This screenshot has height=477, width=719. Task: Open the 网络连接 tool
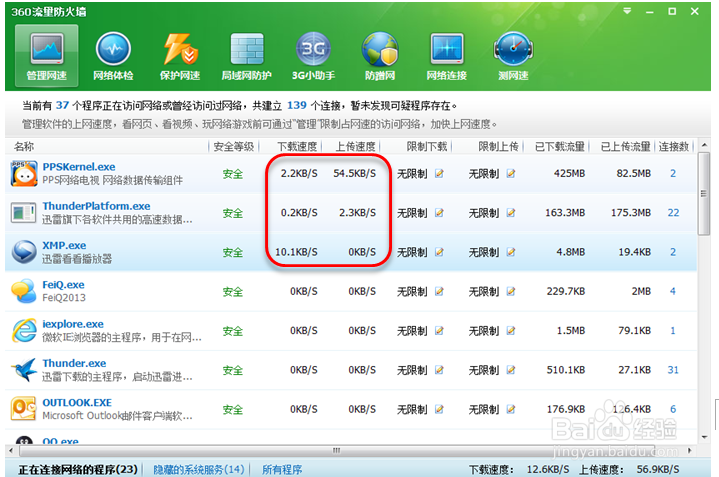pyautogui.click(x=447, y=55)
